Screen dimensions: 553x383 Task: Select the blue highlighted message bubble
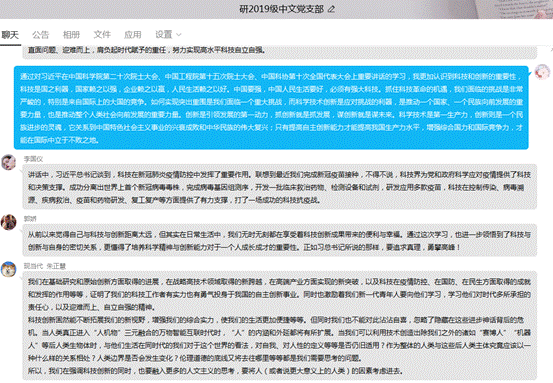point(271,108)
